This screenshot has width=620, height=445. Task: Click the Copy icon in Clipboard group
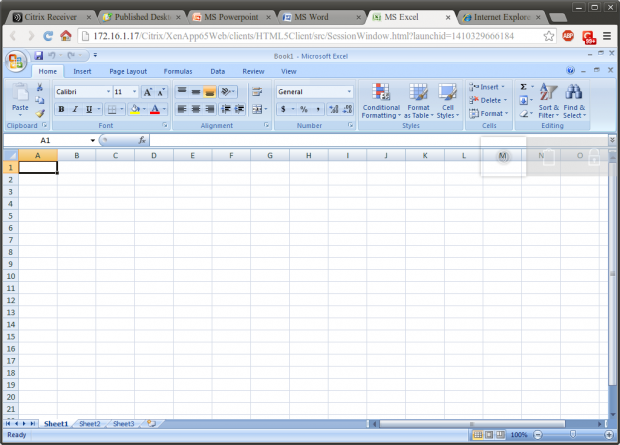(40, 100)
